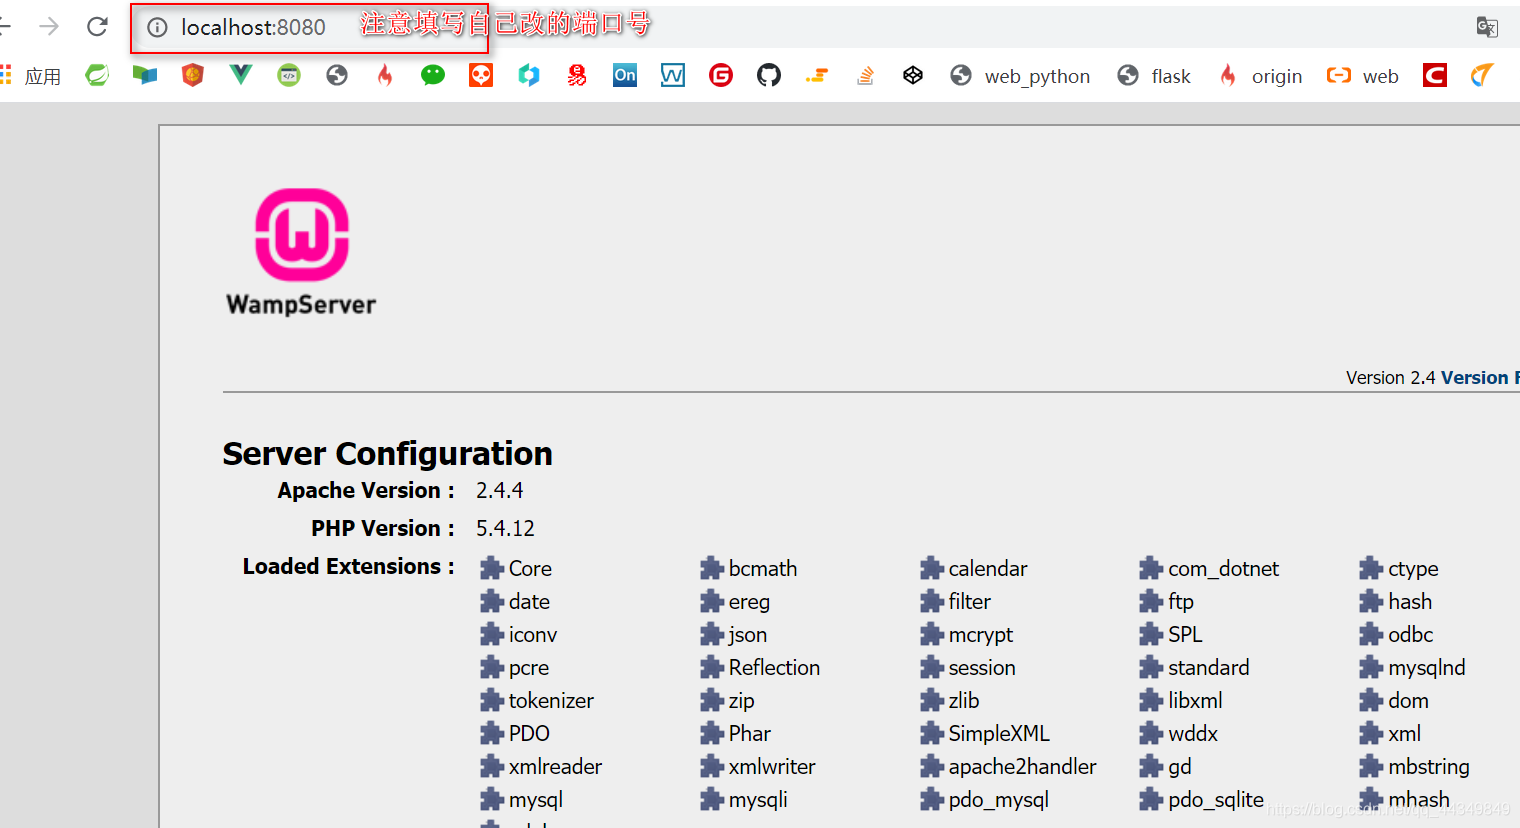Click the SPL extension entry
Viewport: 1520px width, 828px height.
pos(1171,634)
